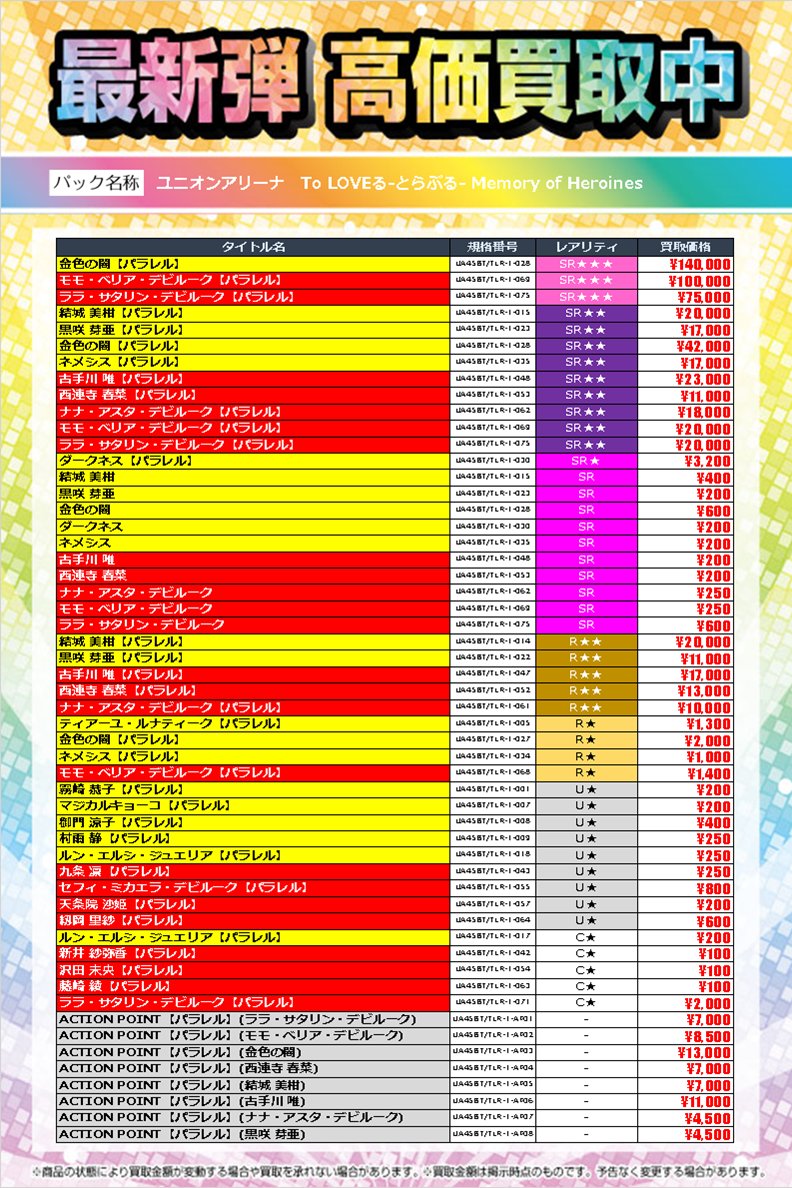
Task: Click ダークネス【パラレル】 title cell
Action: (x=253, y=461)
